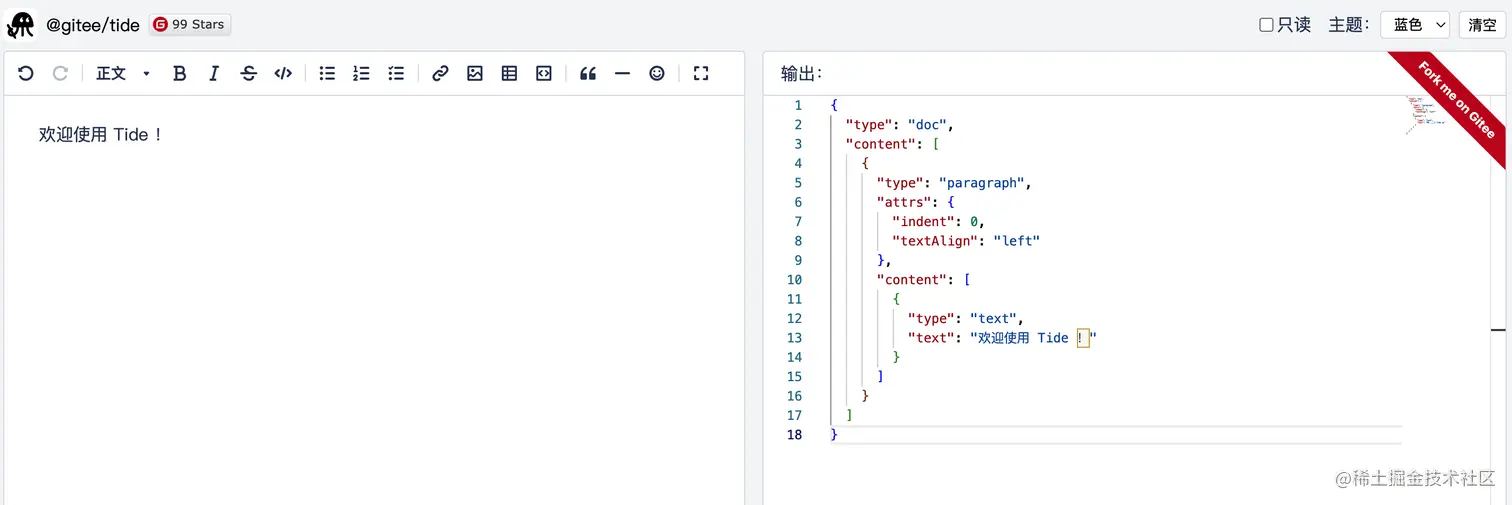Enable the 只读 read-only checkbox
The width and height of the screenshot is (1512, 505).
pos(1266,25)
